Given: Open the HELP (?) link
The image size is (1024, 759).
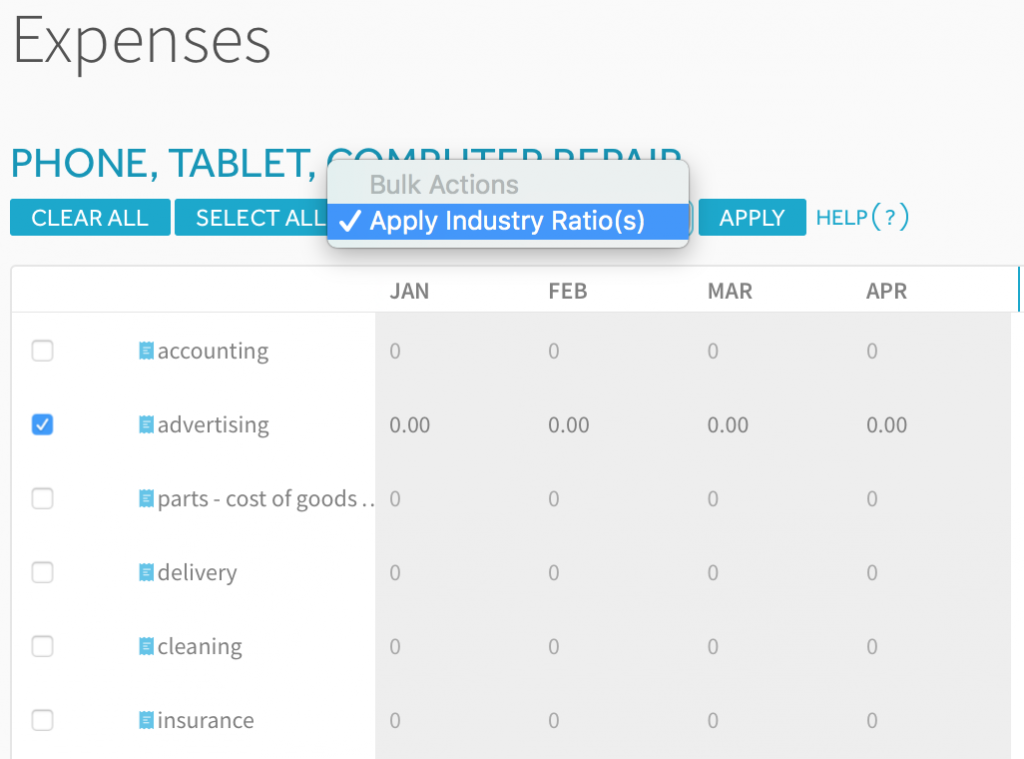Looking at the screenshot, I should [863, 217].
